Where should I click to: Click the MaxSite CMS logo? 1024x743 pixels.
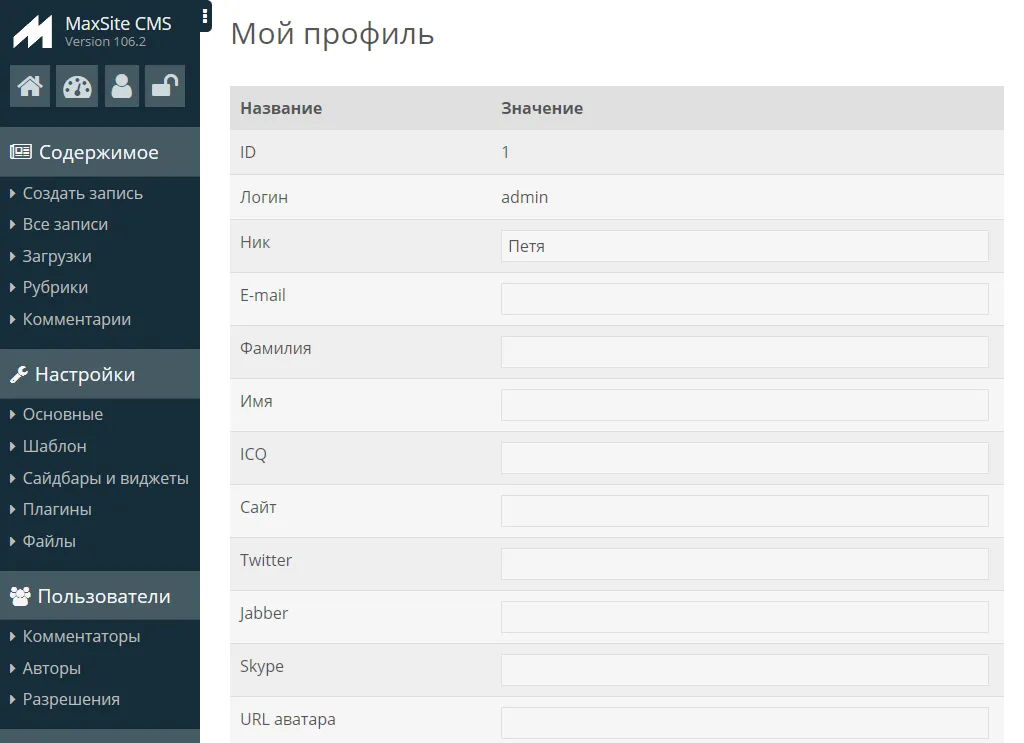(x=33, y=32)
